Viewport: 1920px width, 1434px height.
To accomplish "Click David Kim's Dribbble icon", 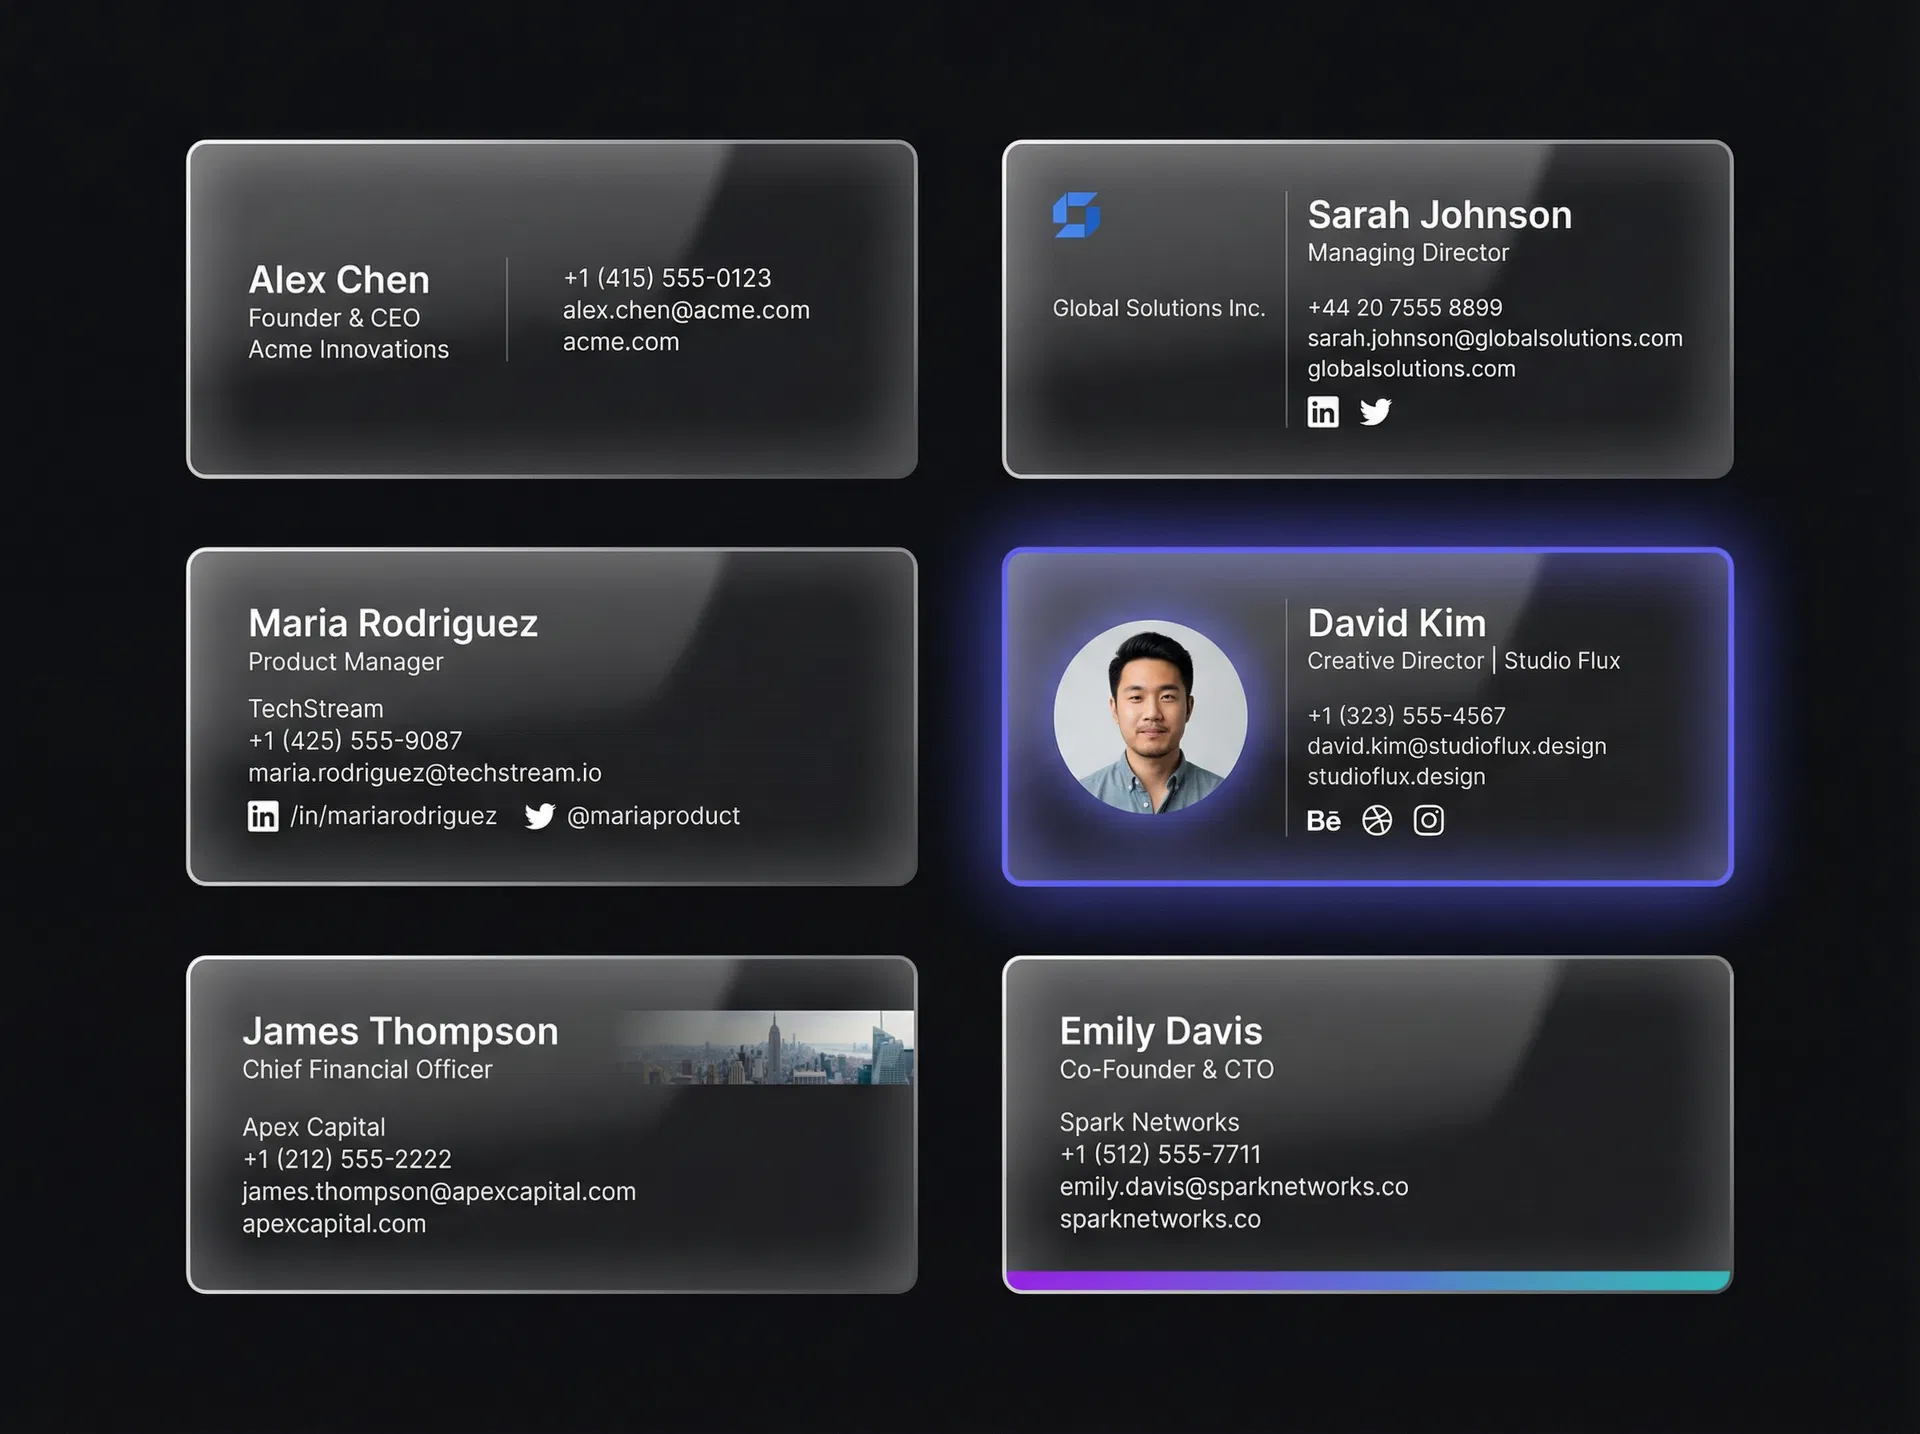I will coord(1377,821).
